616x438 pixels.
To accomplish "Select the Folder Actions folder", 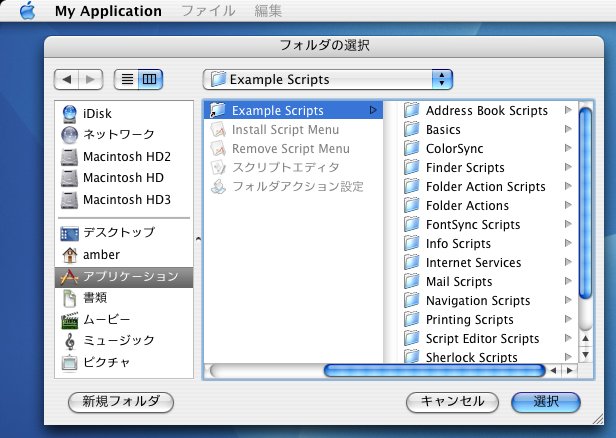I will tap(487, 205).
